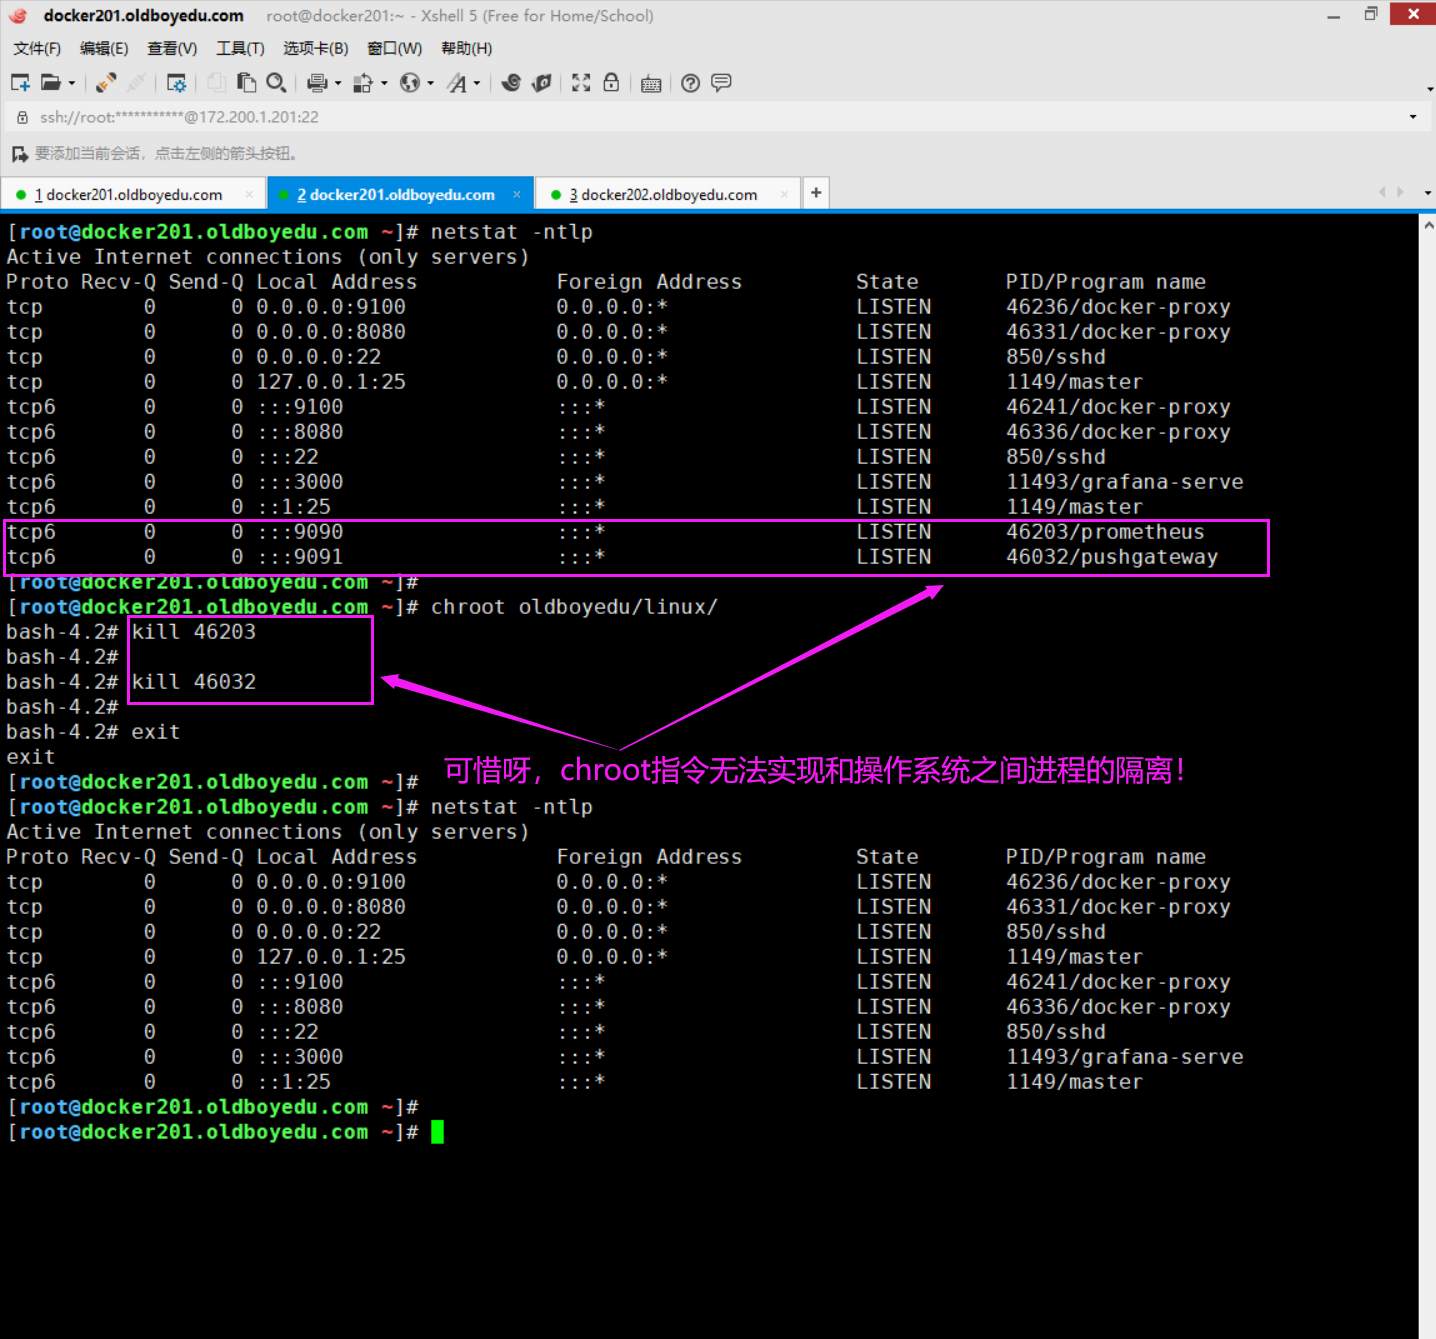The height and width of the screenshot is (1339, 1436).
Task: Click the Find magnifier icon
Action: click(x=277, y=83)
